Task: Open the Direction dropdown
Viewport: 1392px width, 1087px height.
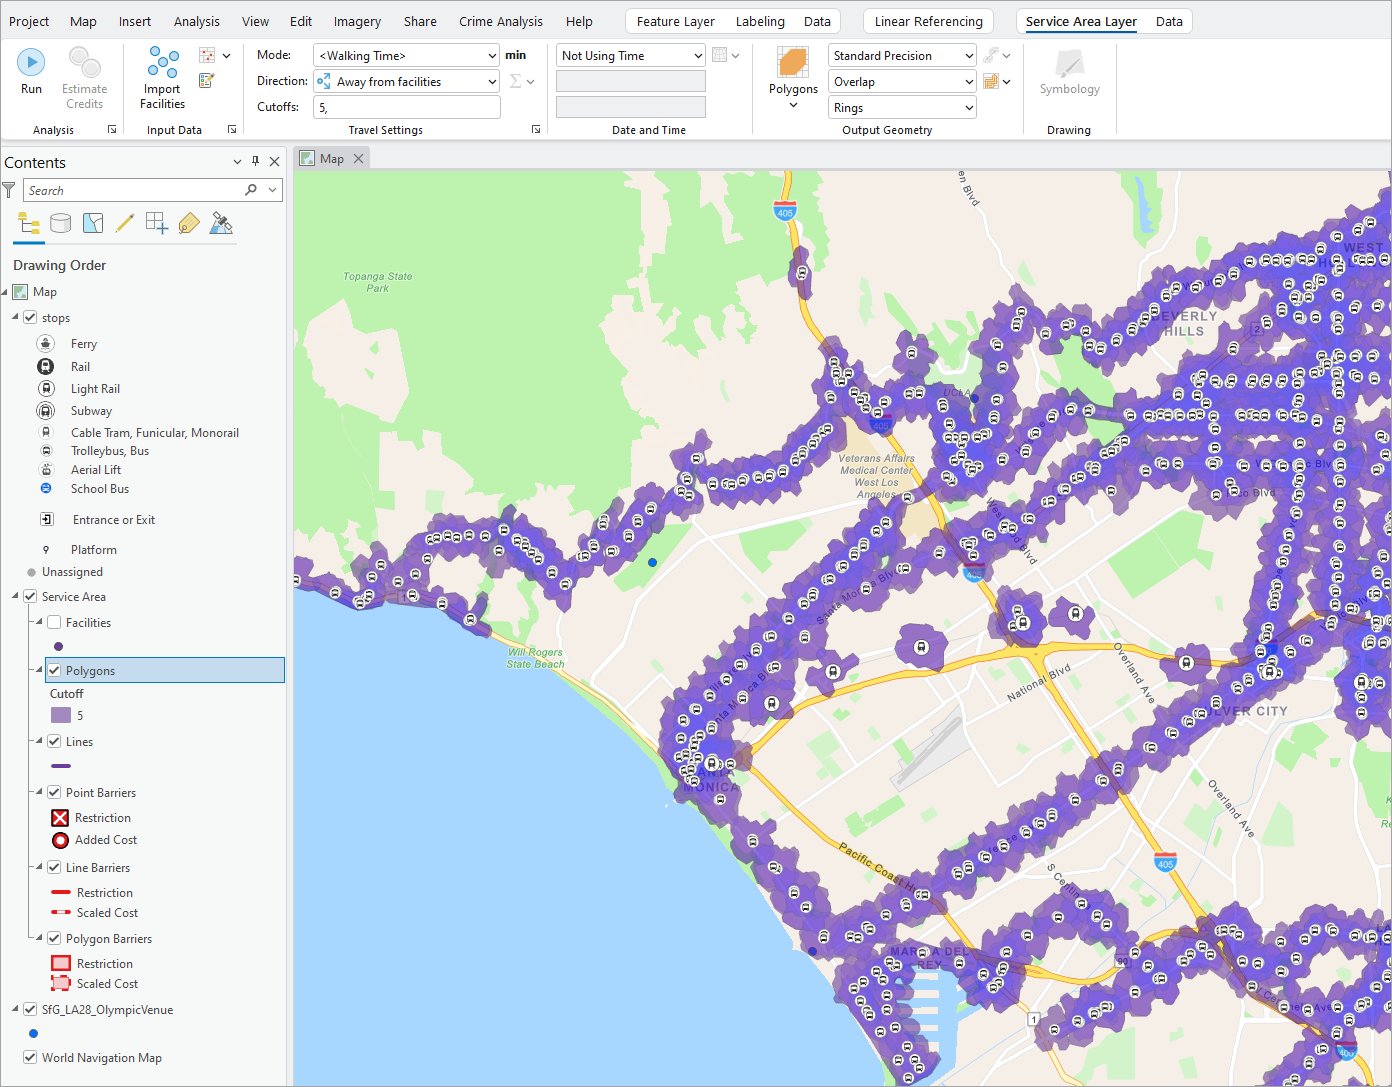Action: pyautogui.click(x=406, y=81)
